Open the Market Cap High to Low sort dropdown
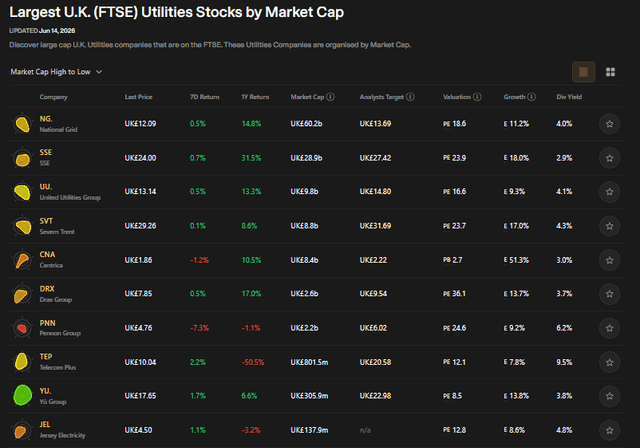Viewport: 640px width, 448px height. [x=56, y=72]
